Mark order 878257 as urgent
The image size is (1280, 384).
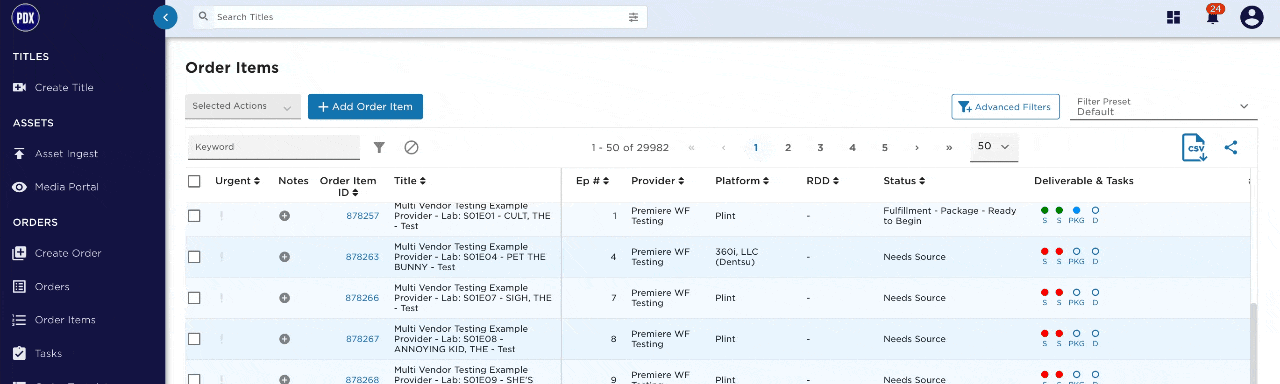[222, 216]
